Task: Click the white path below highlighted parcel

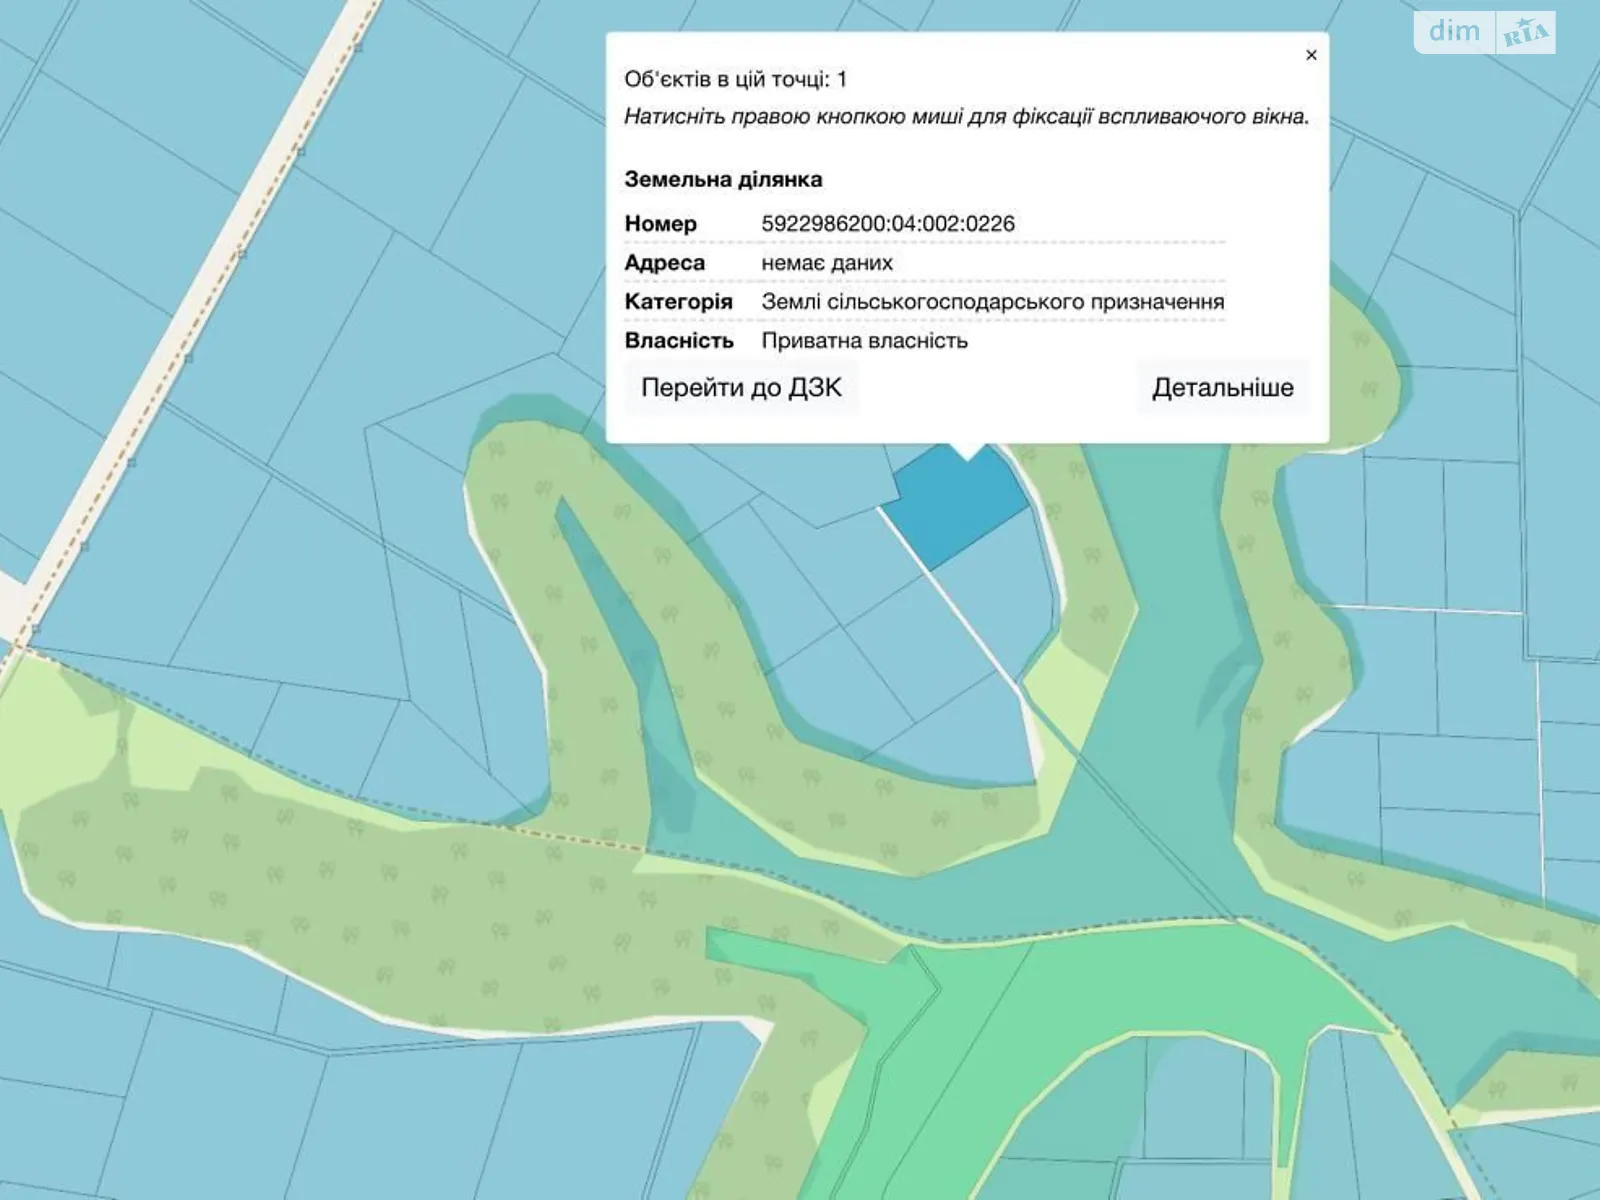Action: pyautogui.click(x=975, y=625)
